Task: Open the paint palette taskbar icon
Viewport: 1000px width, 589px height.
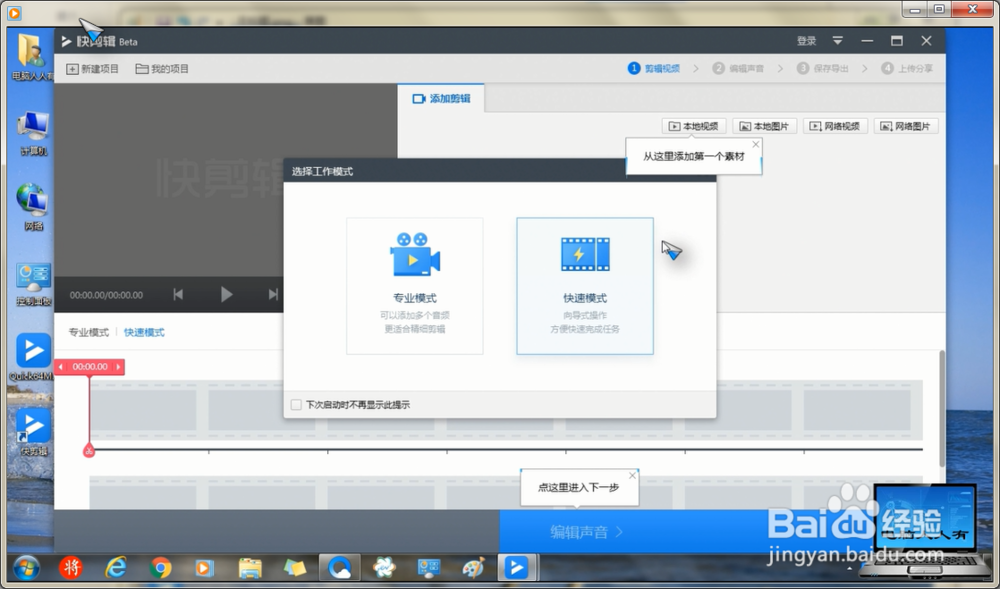Action: (x=473, y=567)
